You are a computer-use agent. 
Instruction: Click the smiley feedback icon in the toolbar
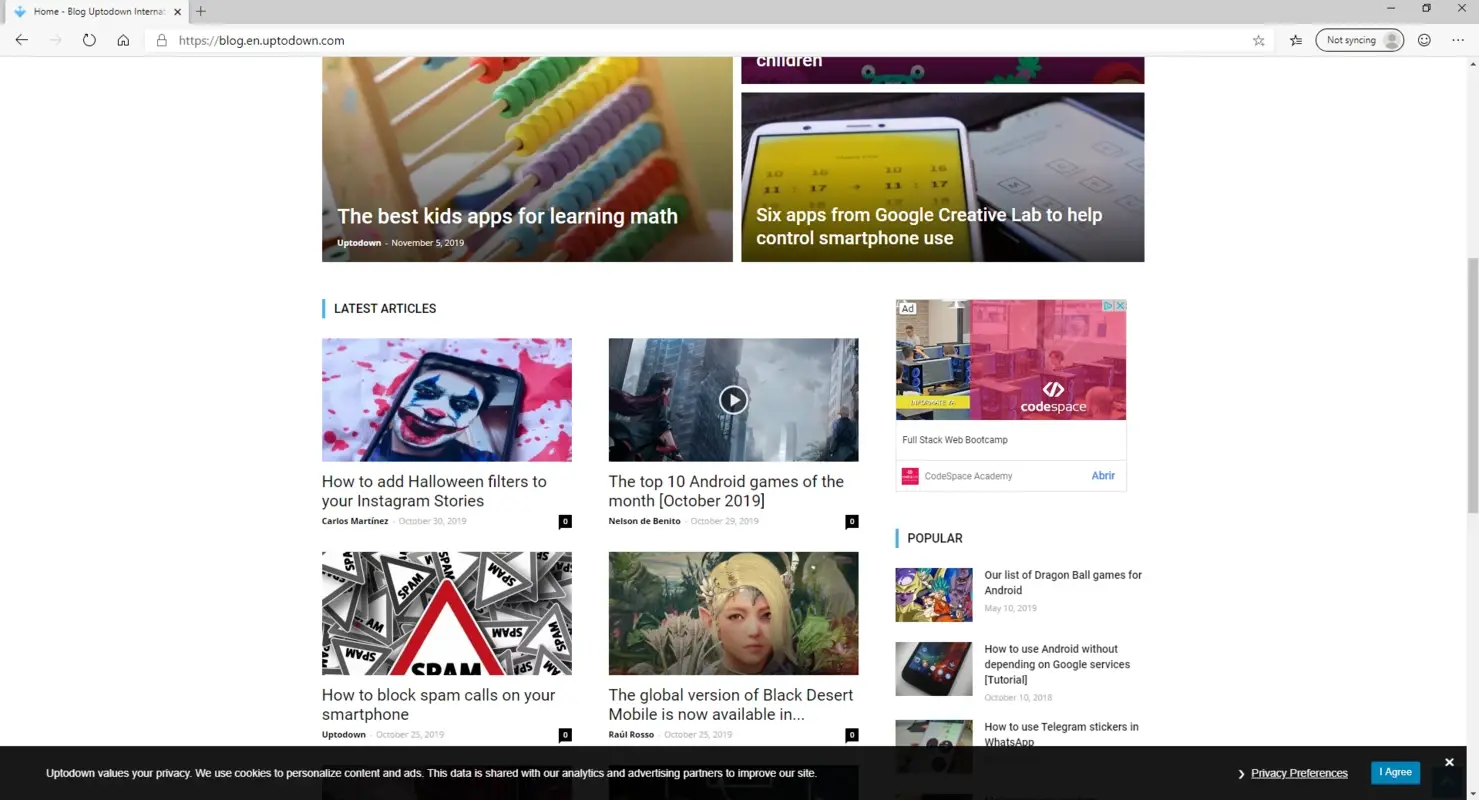(x=1423, y=40)
